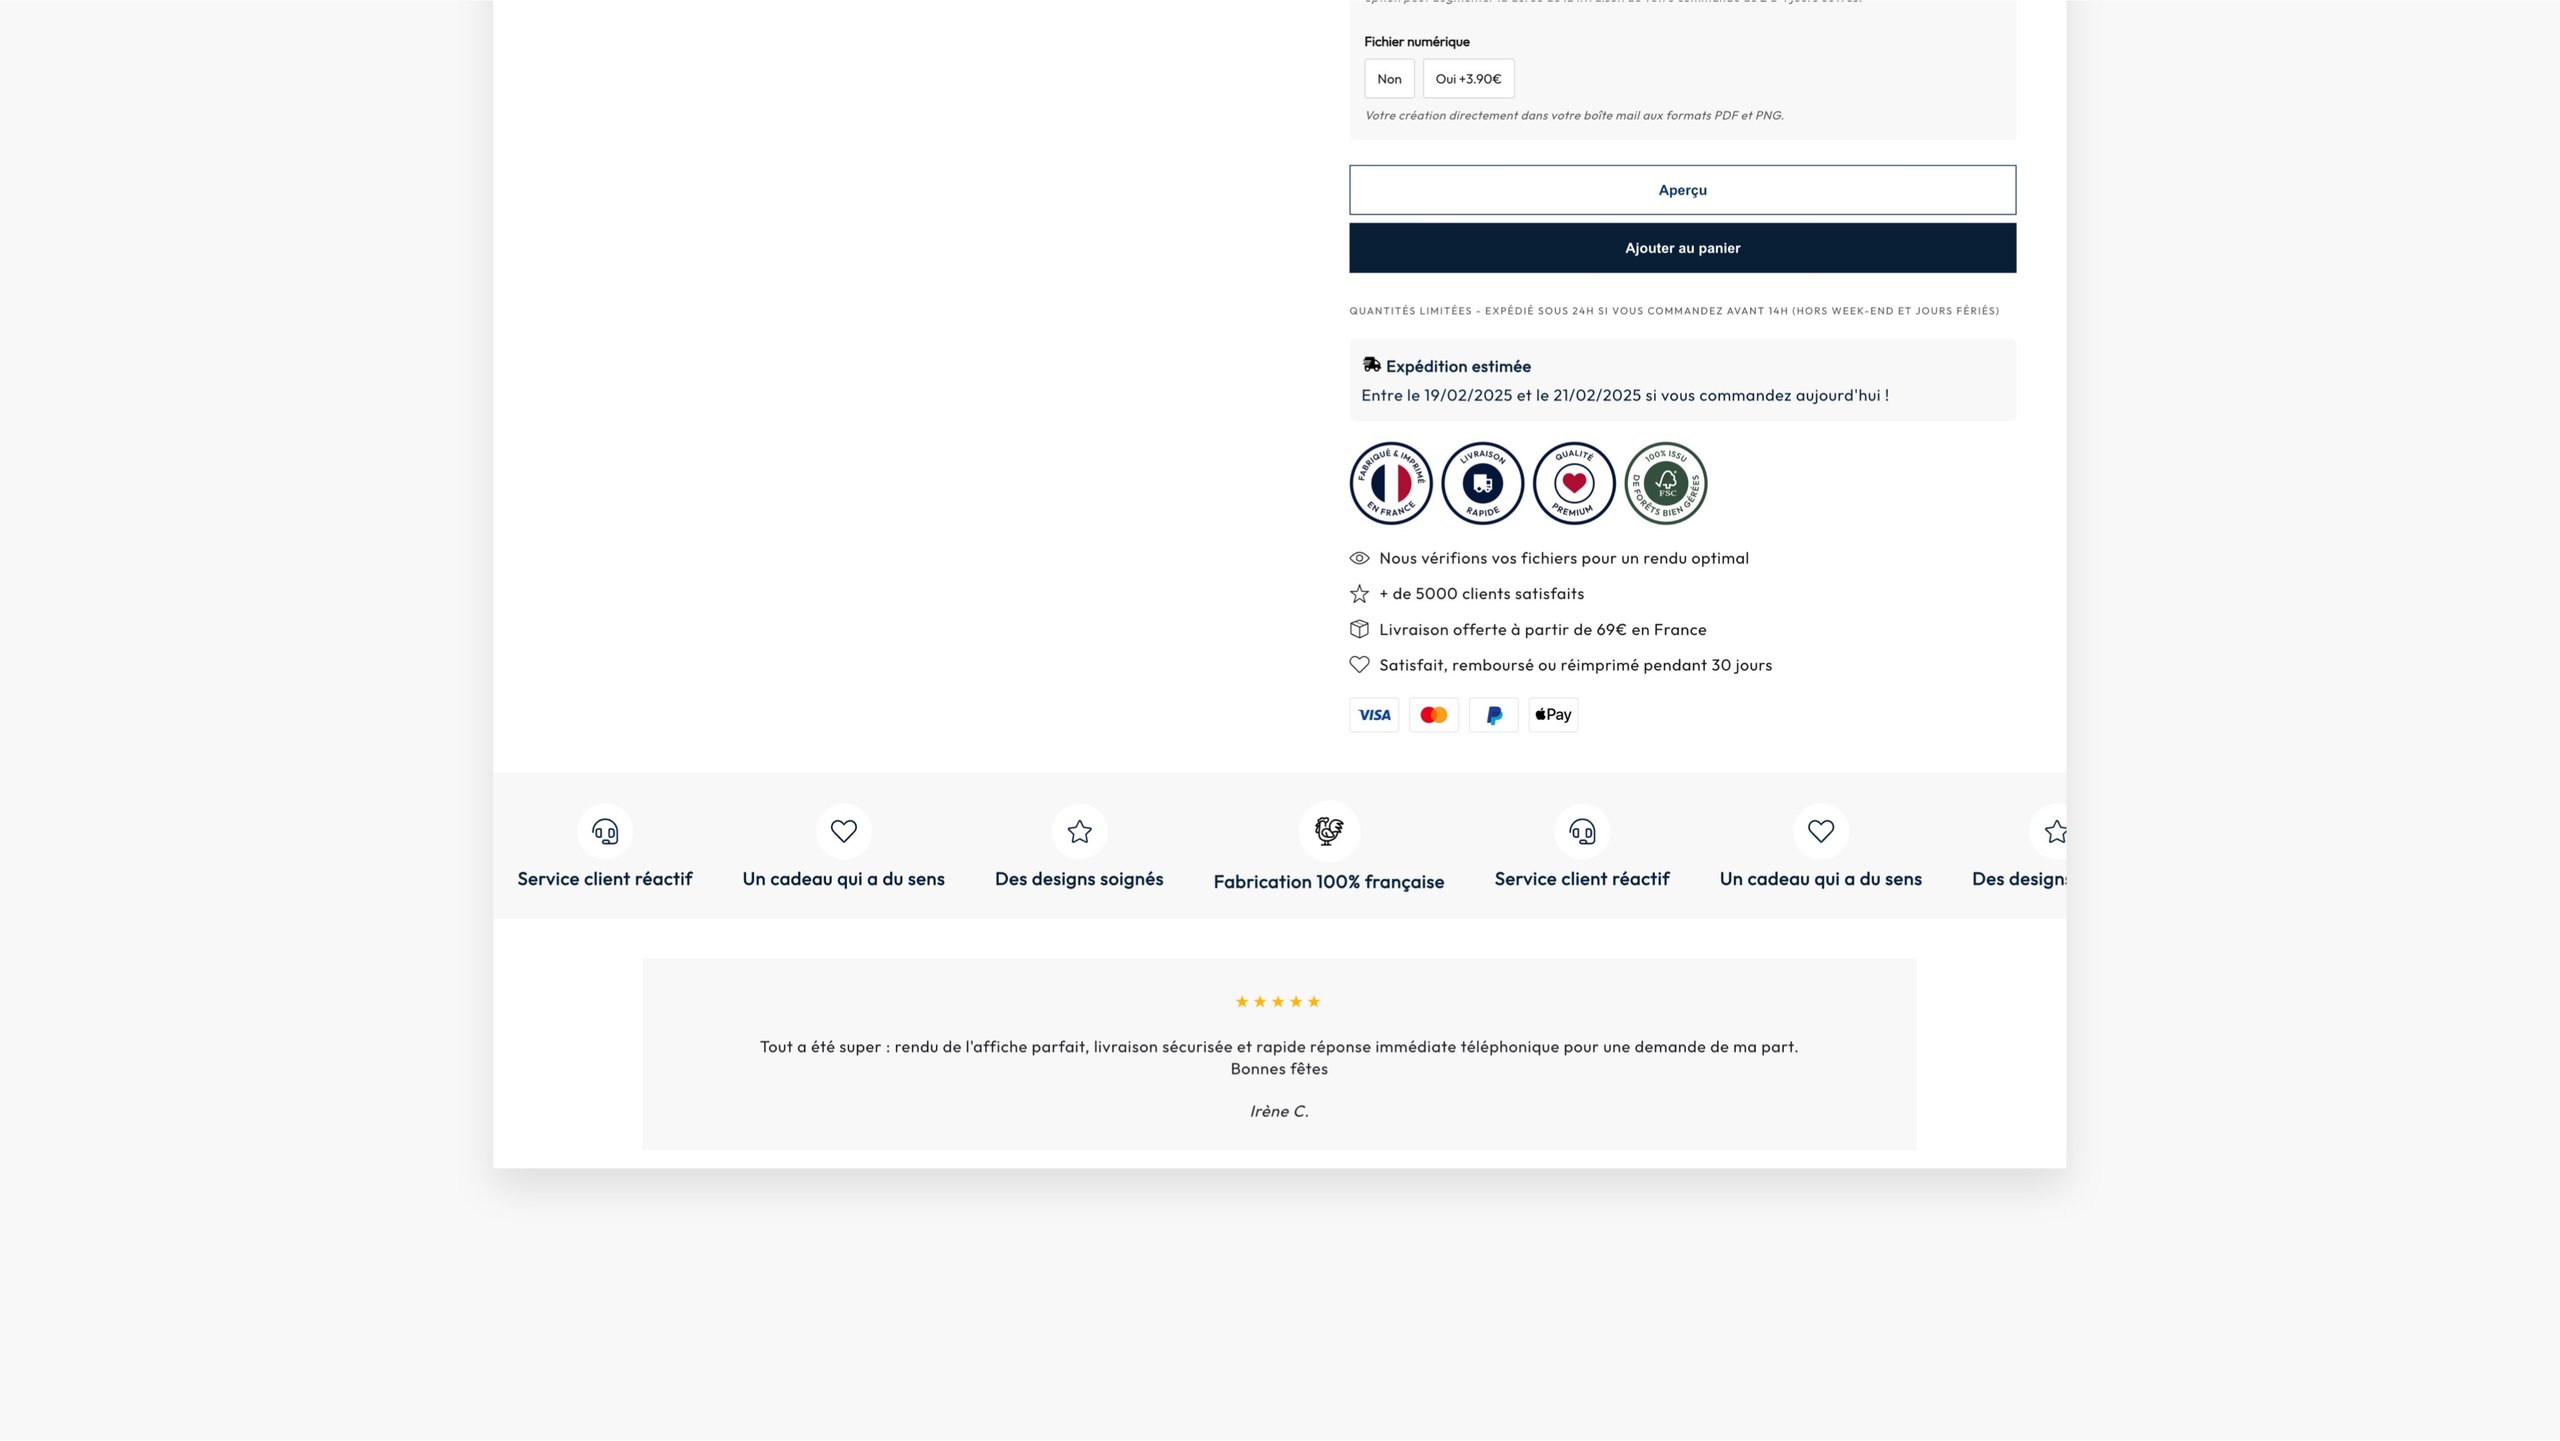The width and height of the screenshot is (2560, 1441).
Task: Click Ajouter au panier button
Action: (1682, 248)
